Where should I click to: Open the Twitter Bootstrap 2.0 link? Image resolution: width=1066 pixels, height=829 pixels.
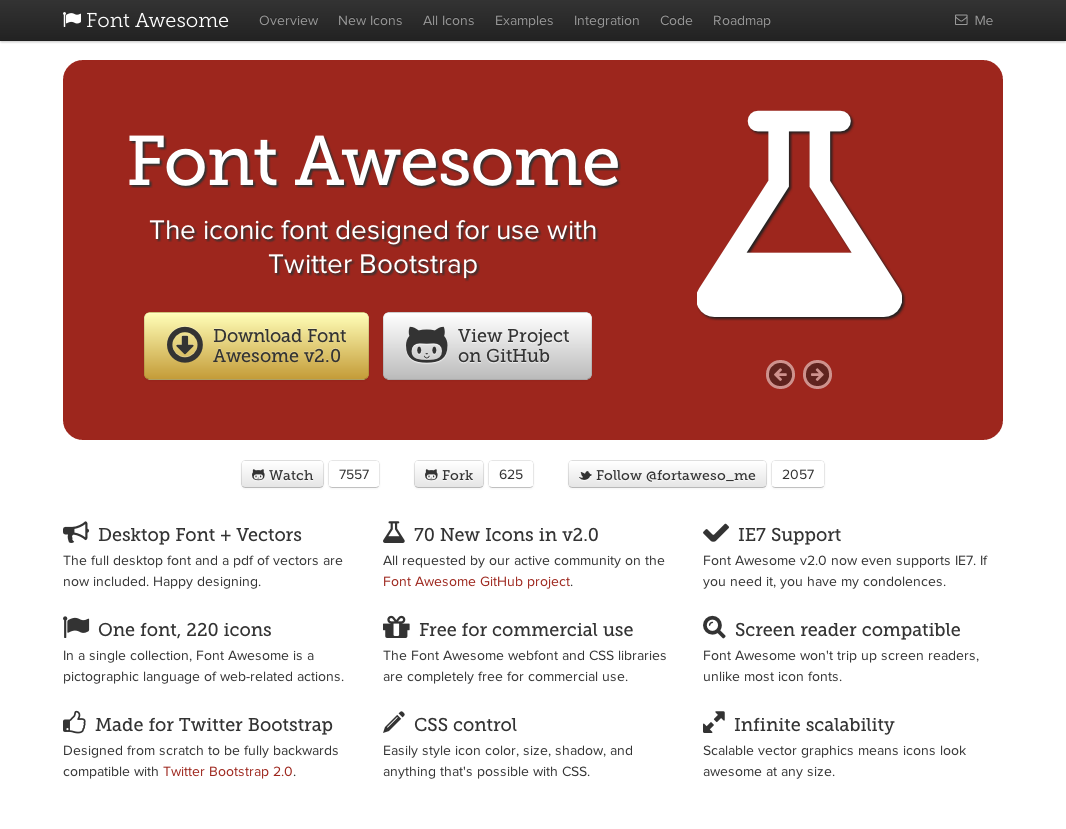(228, 771)
